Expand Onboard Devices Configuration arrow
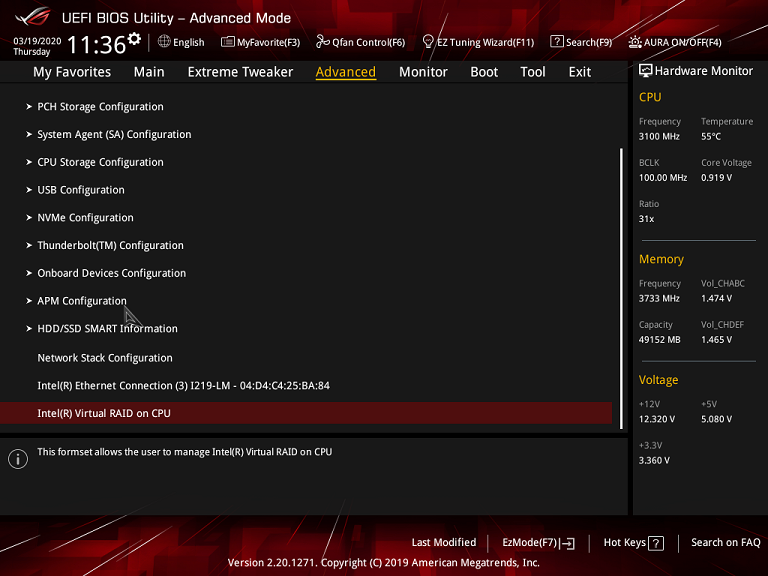 [29, 273]
